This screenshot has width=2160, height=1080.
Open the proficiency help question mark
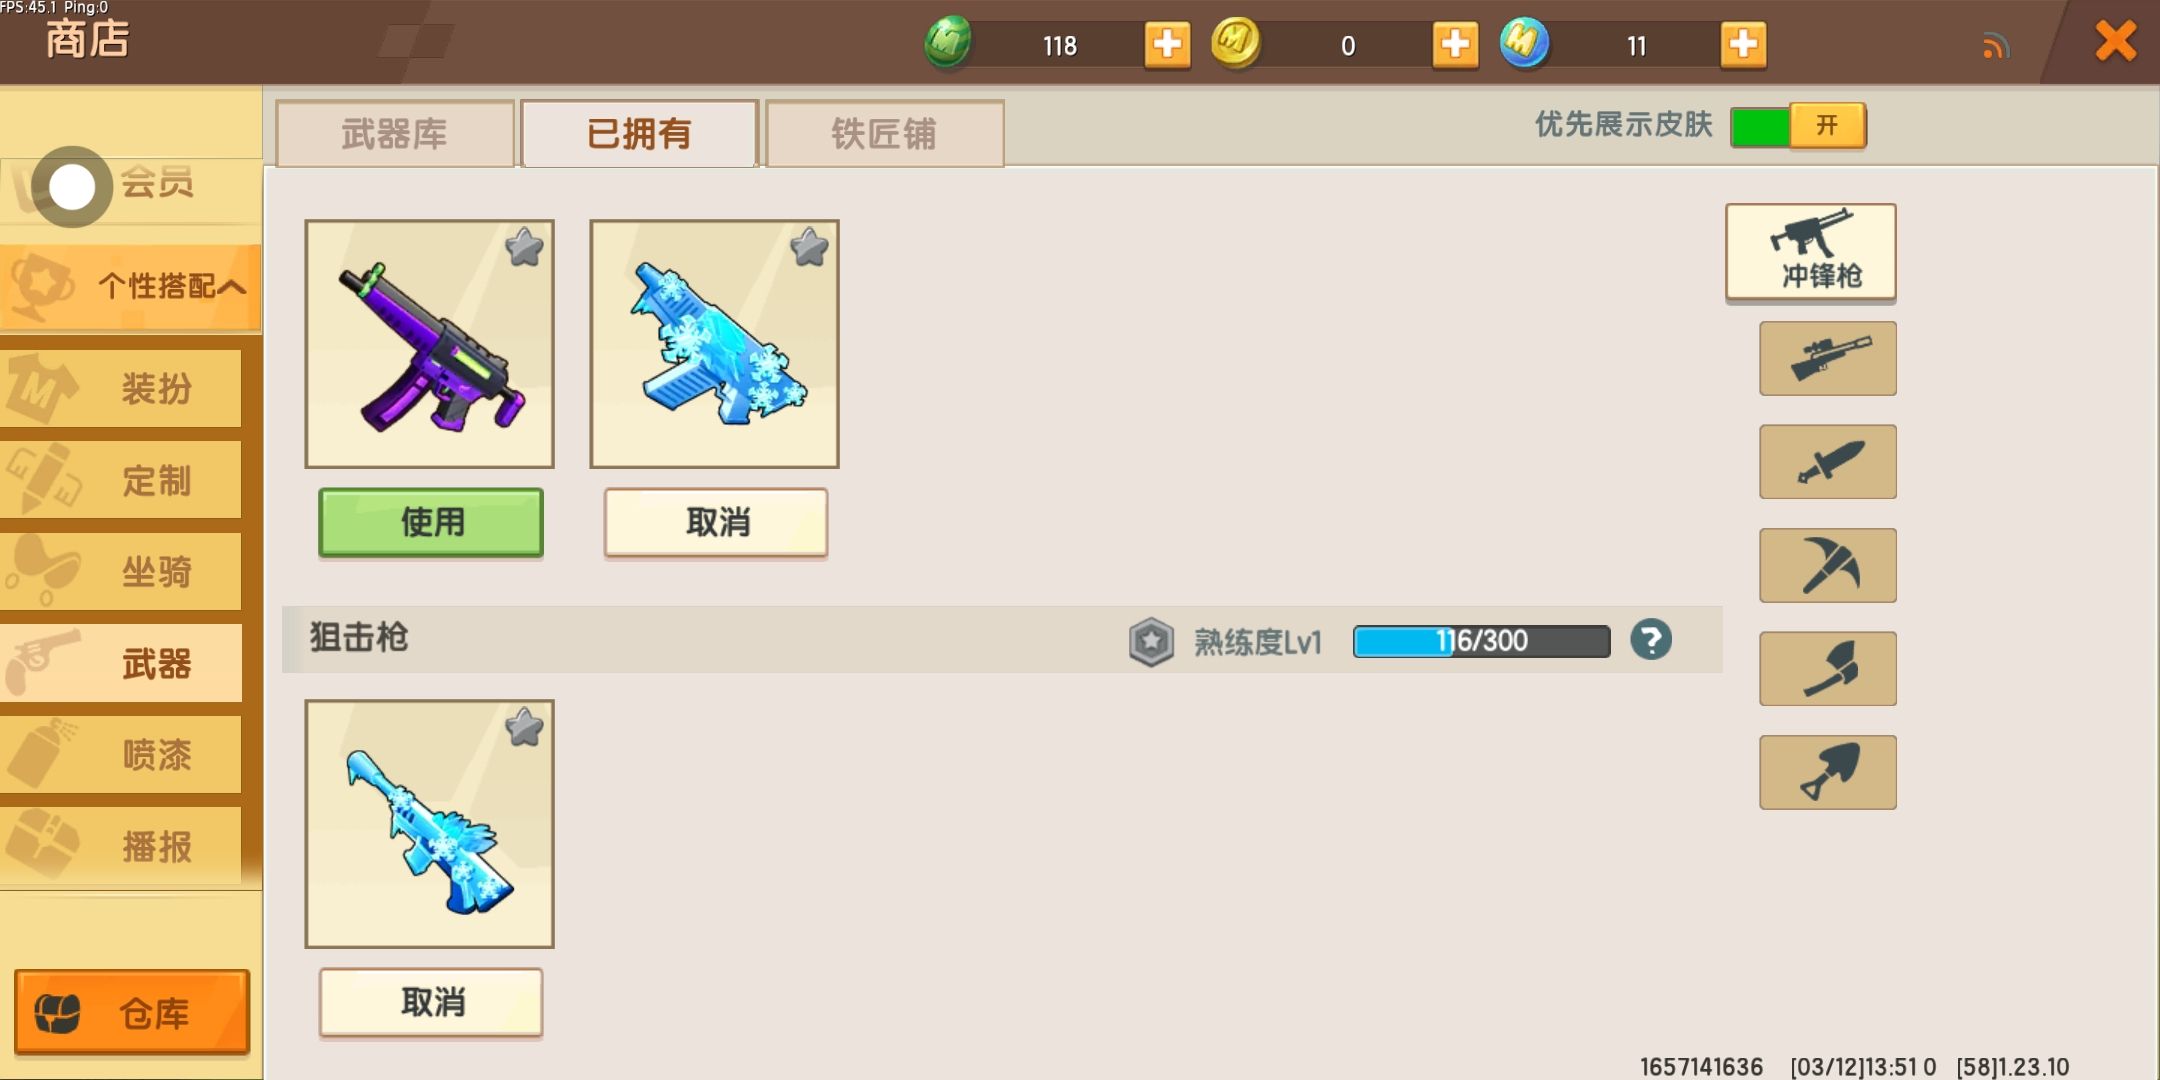(1651, 640)
